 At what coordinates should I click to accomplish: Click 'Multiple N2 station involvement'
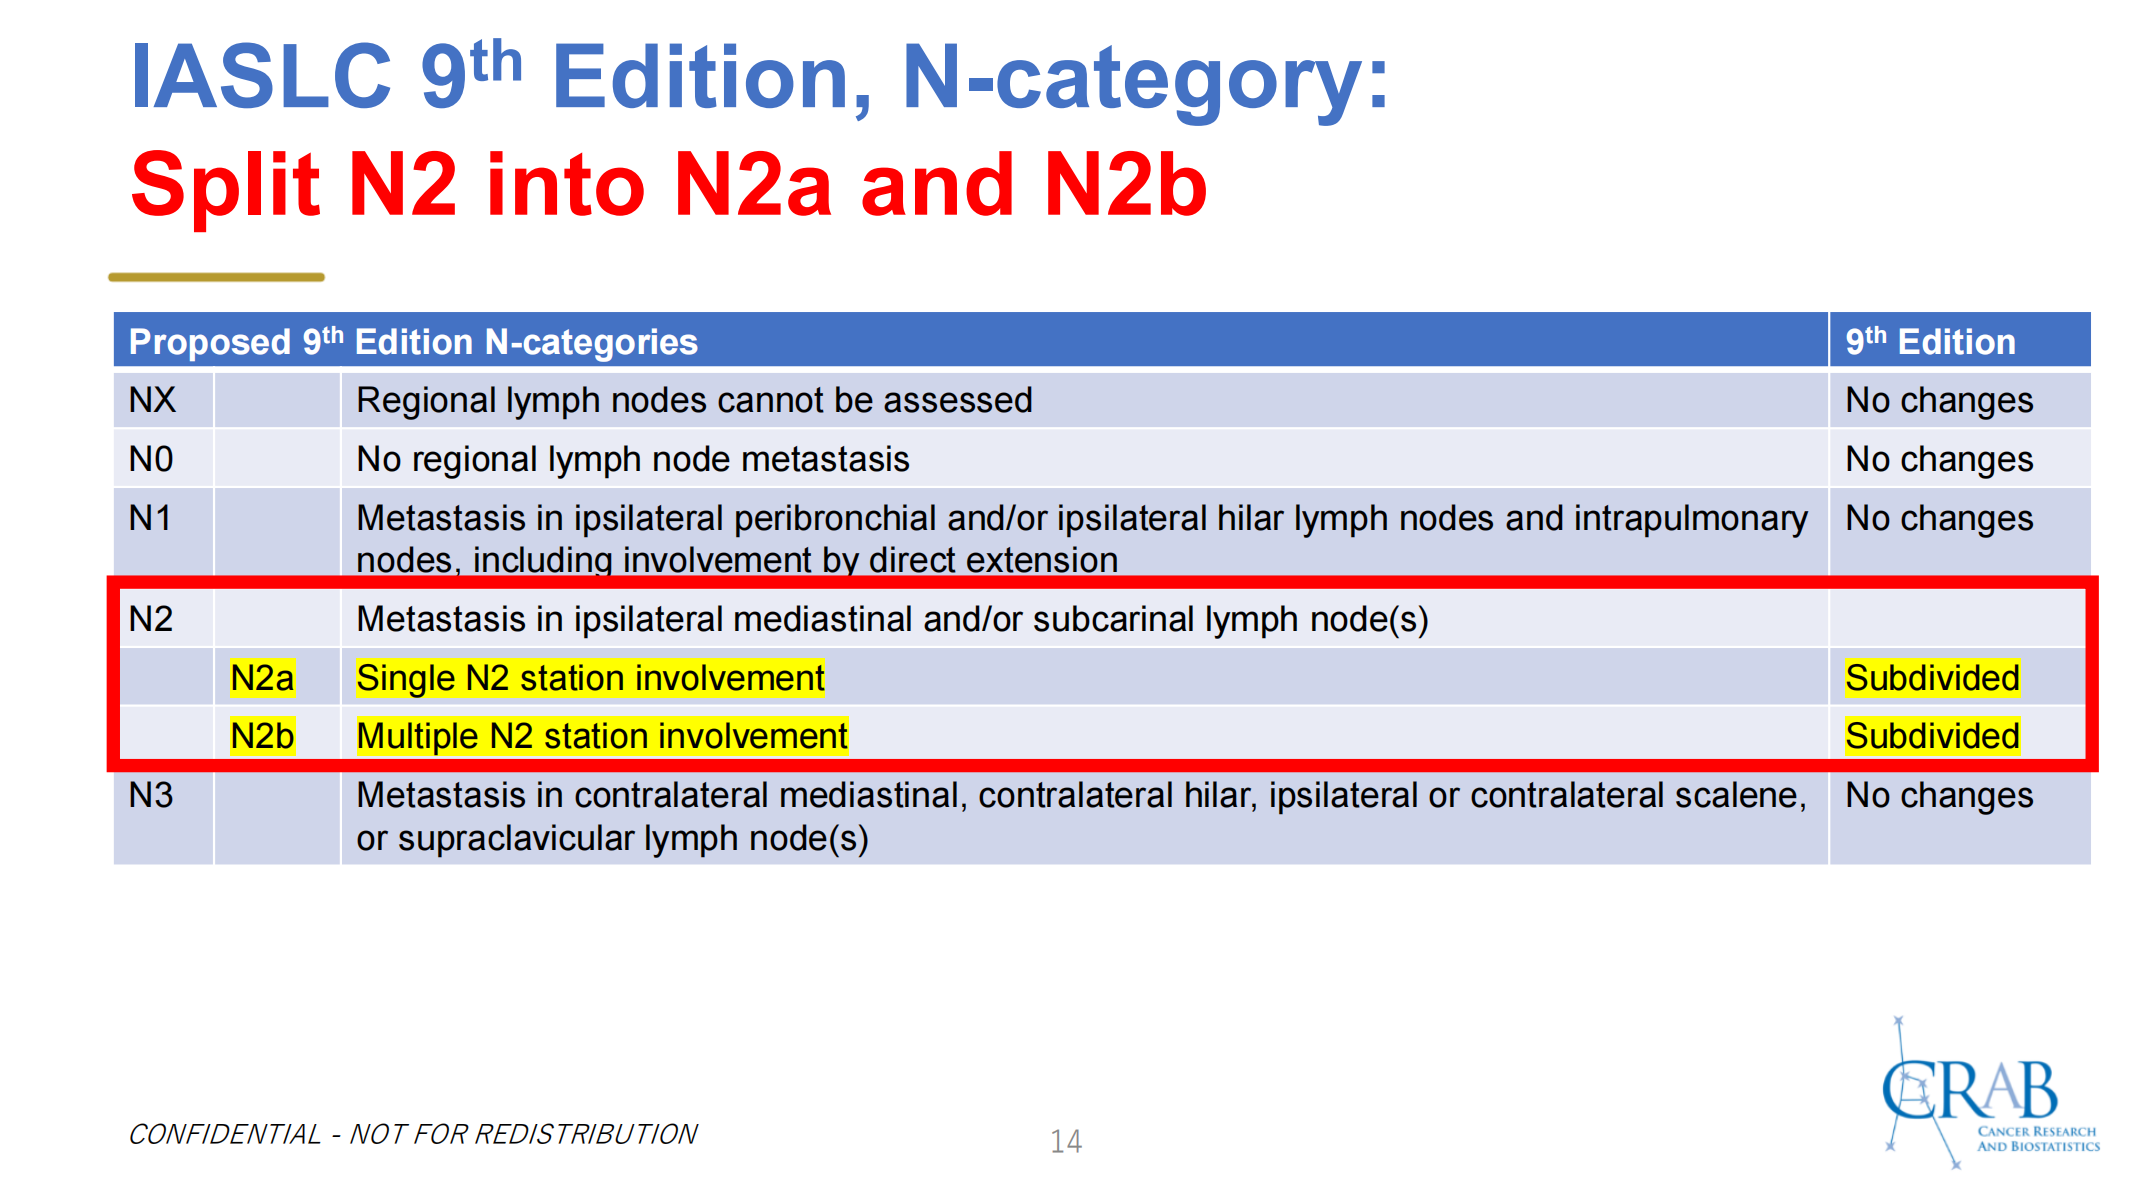coord(602,736)
